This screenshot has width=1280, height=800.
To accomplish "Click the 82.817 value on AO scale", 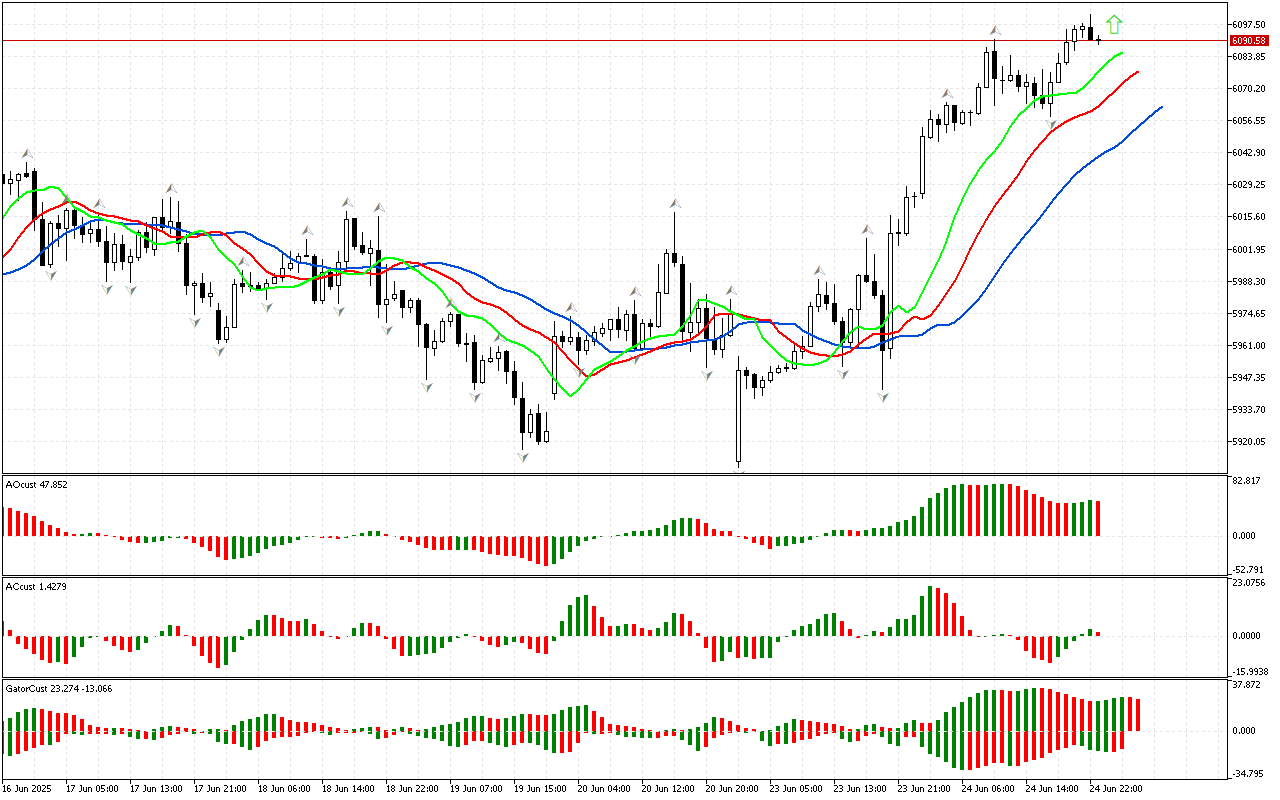I will coord(1244,482).
